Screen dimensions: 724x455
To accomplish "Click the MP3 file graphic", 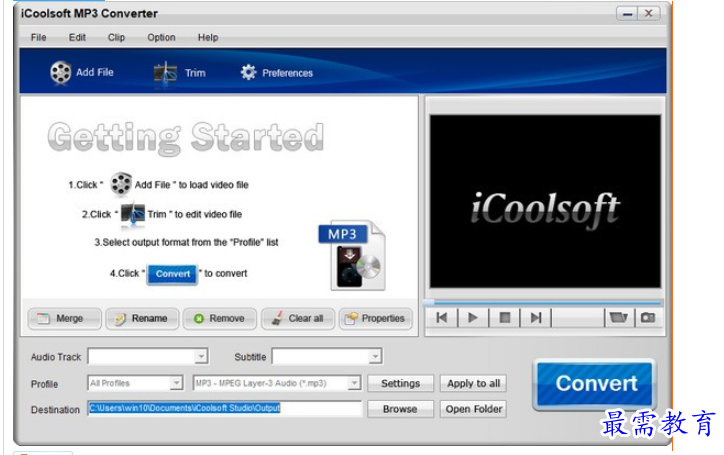I will (353, 255).
